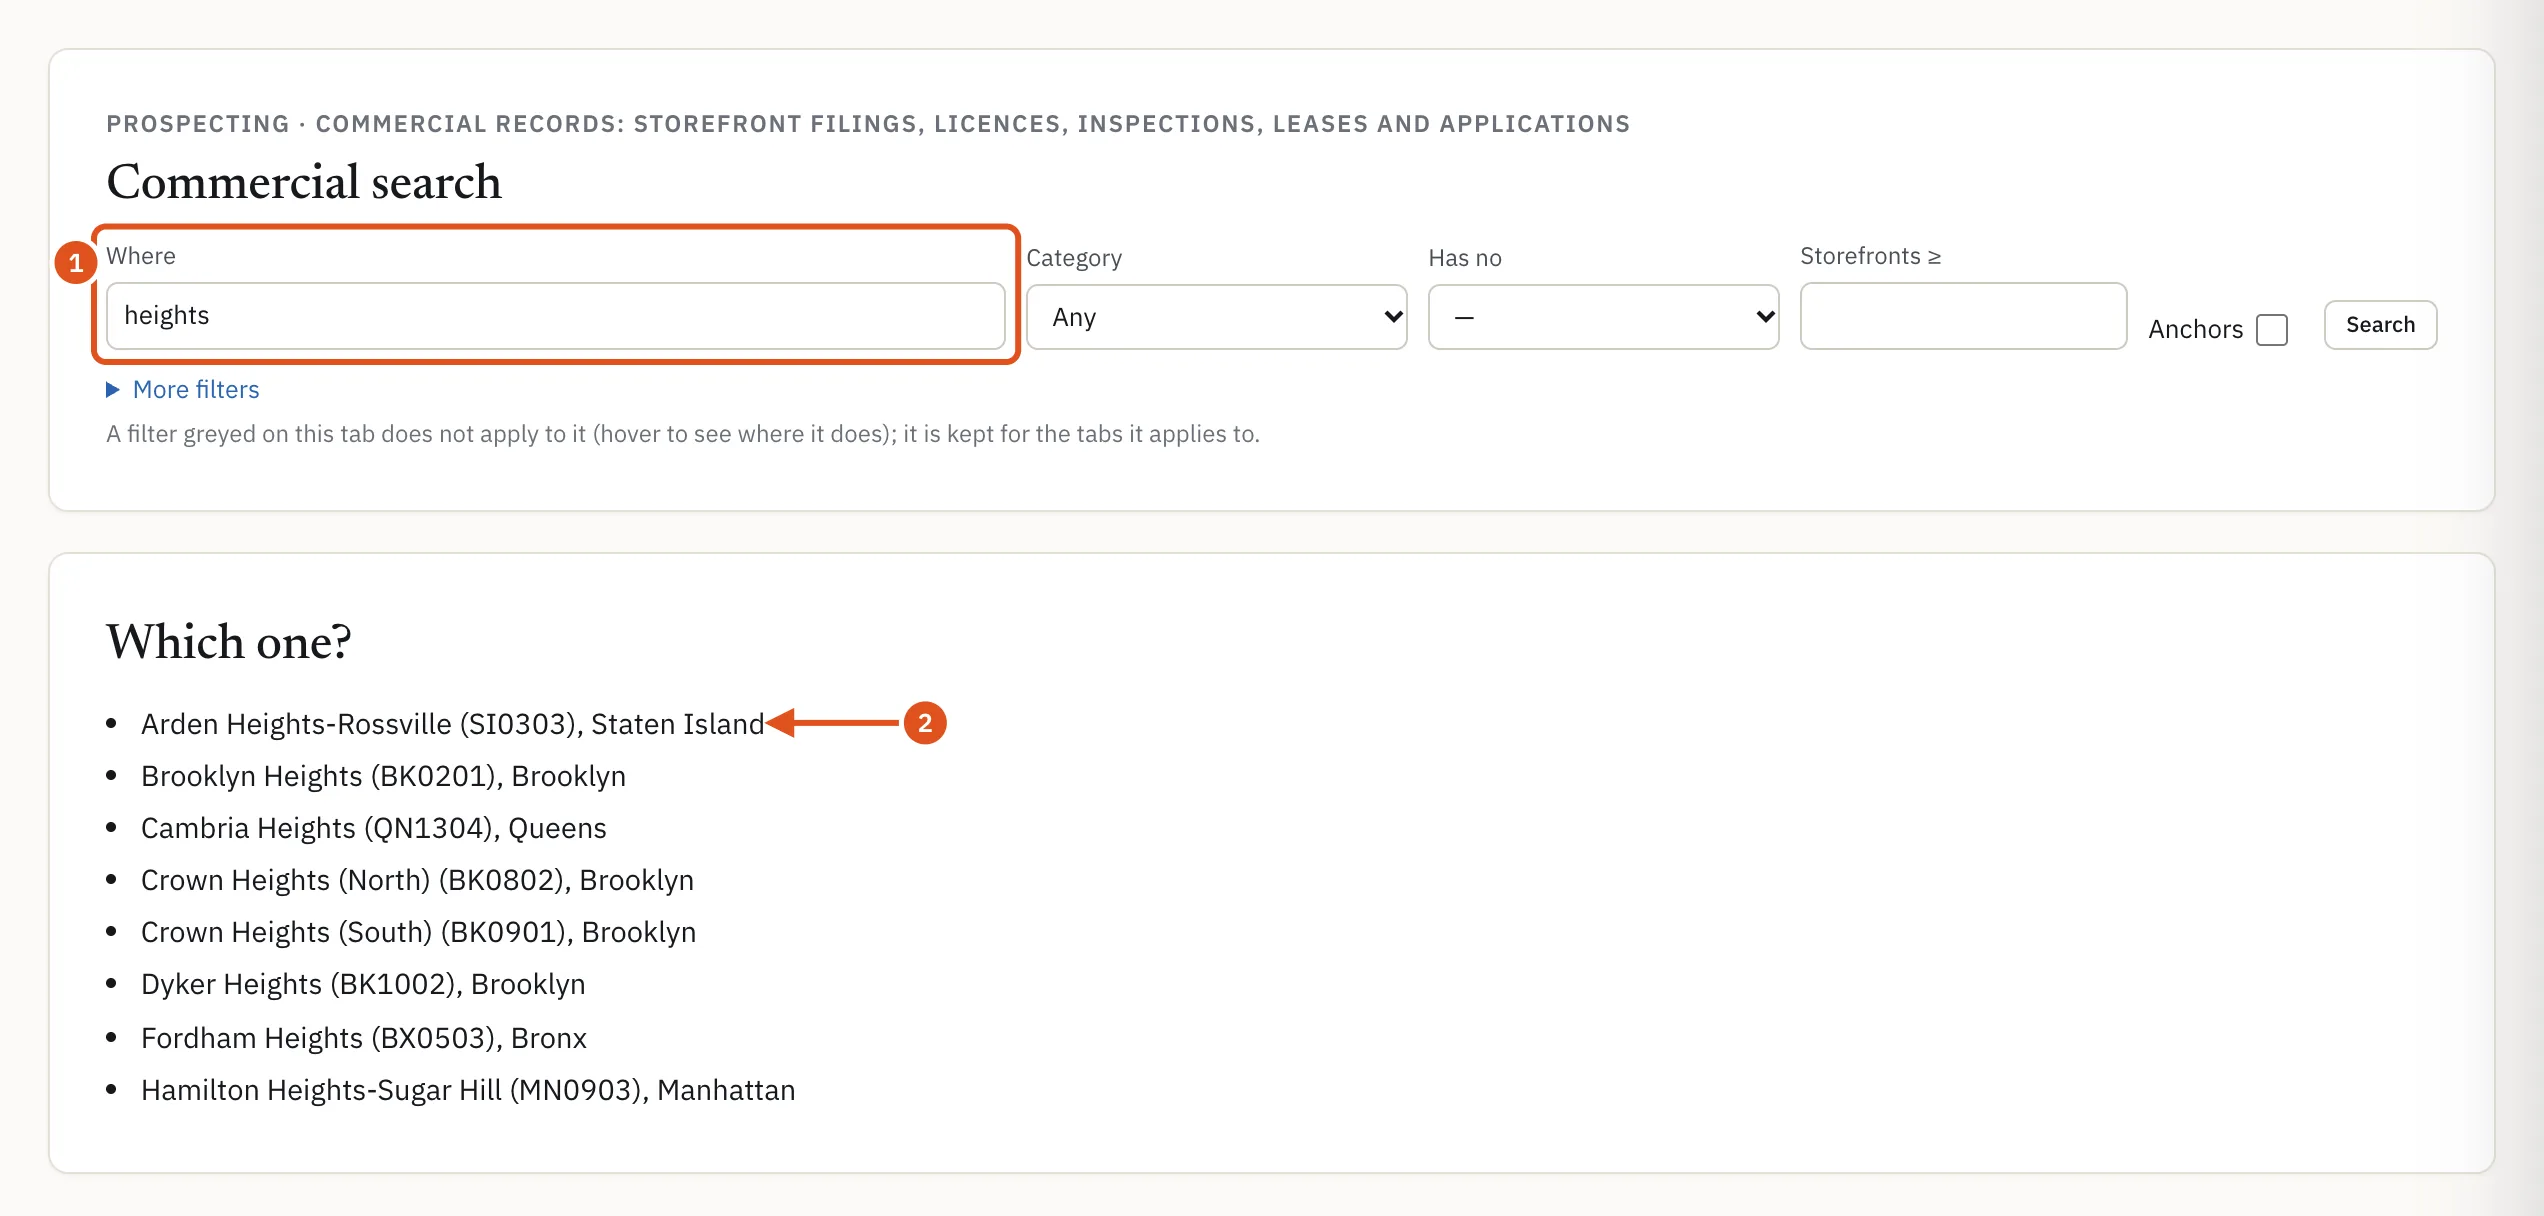Screen dimensions: 2544x1216
Task: Click the Commercial search heading
Action: [304, 182]
